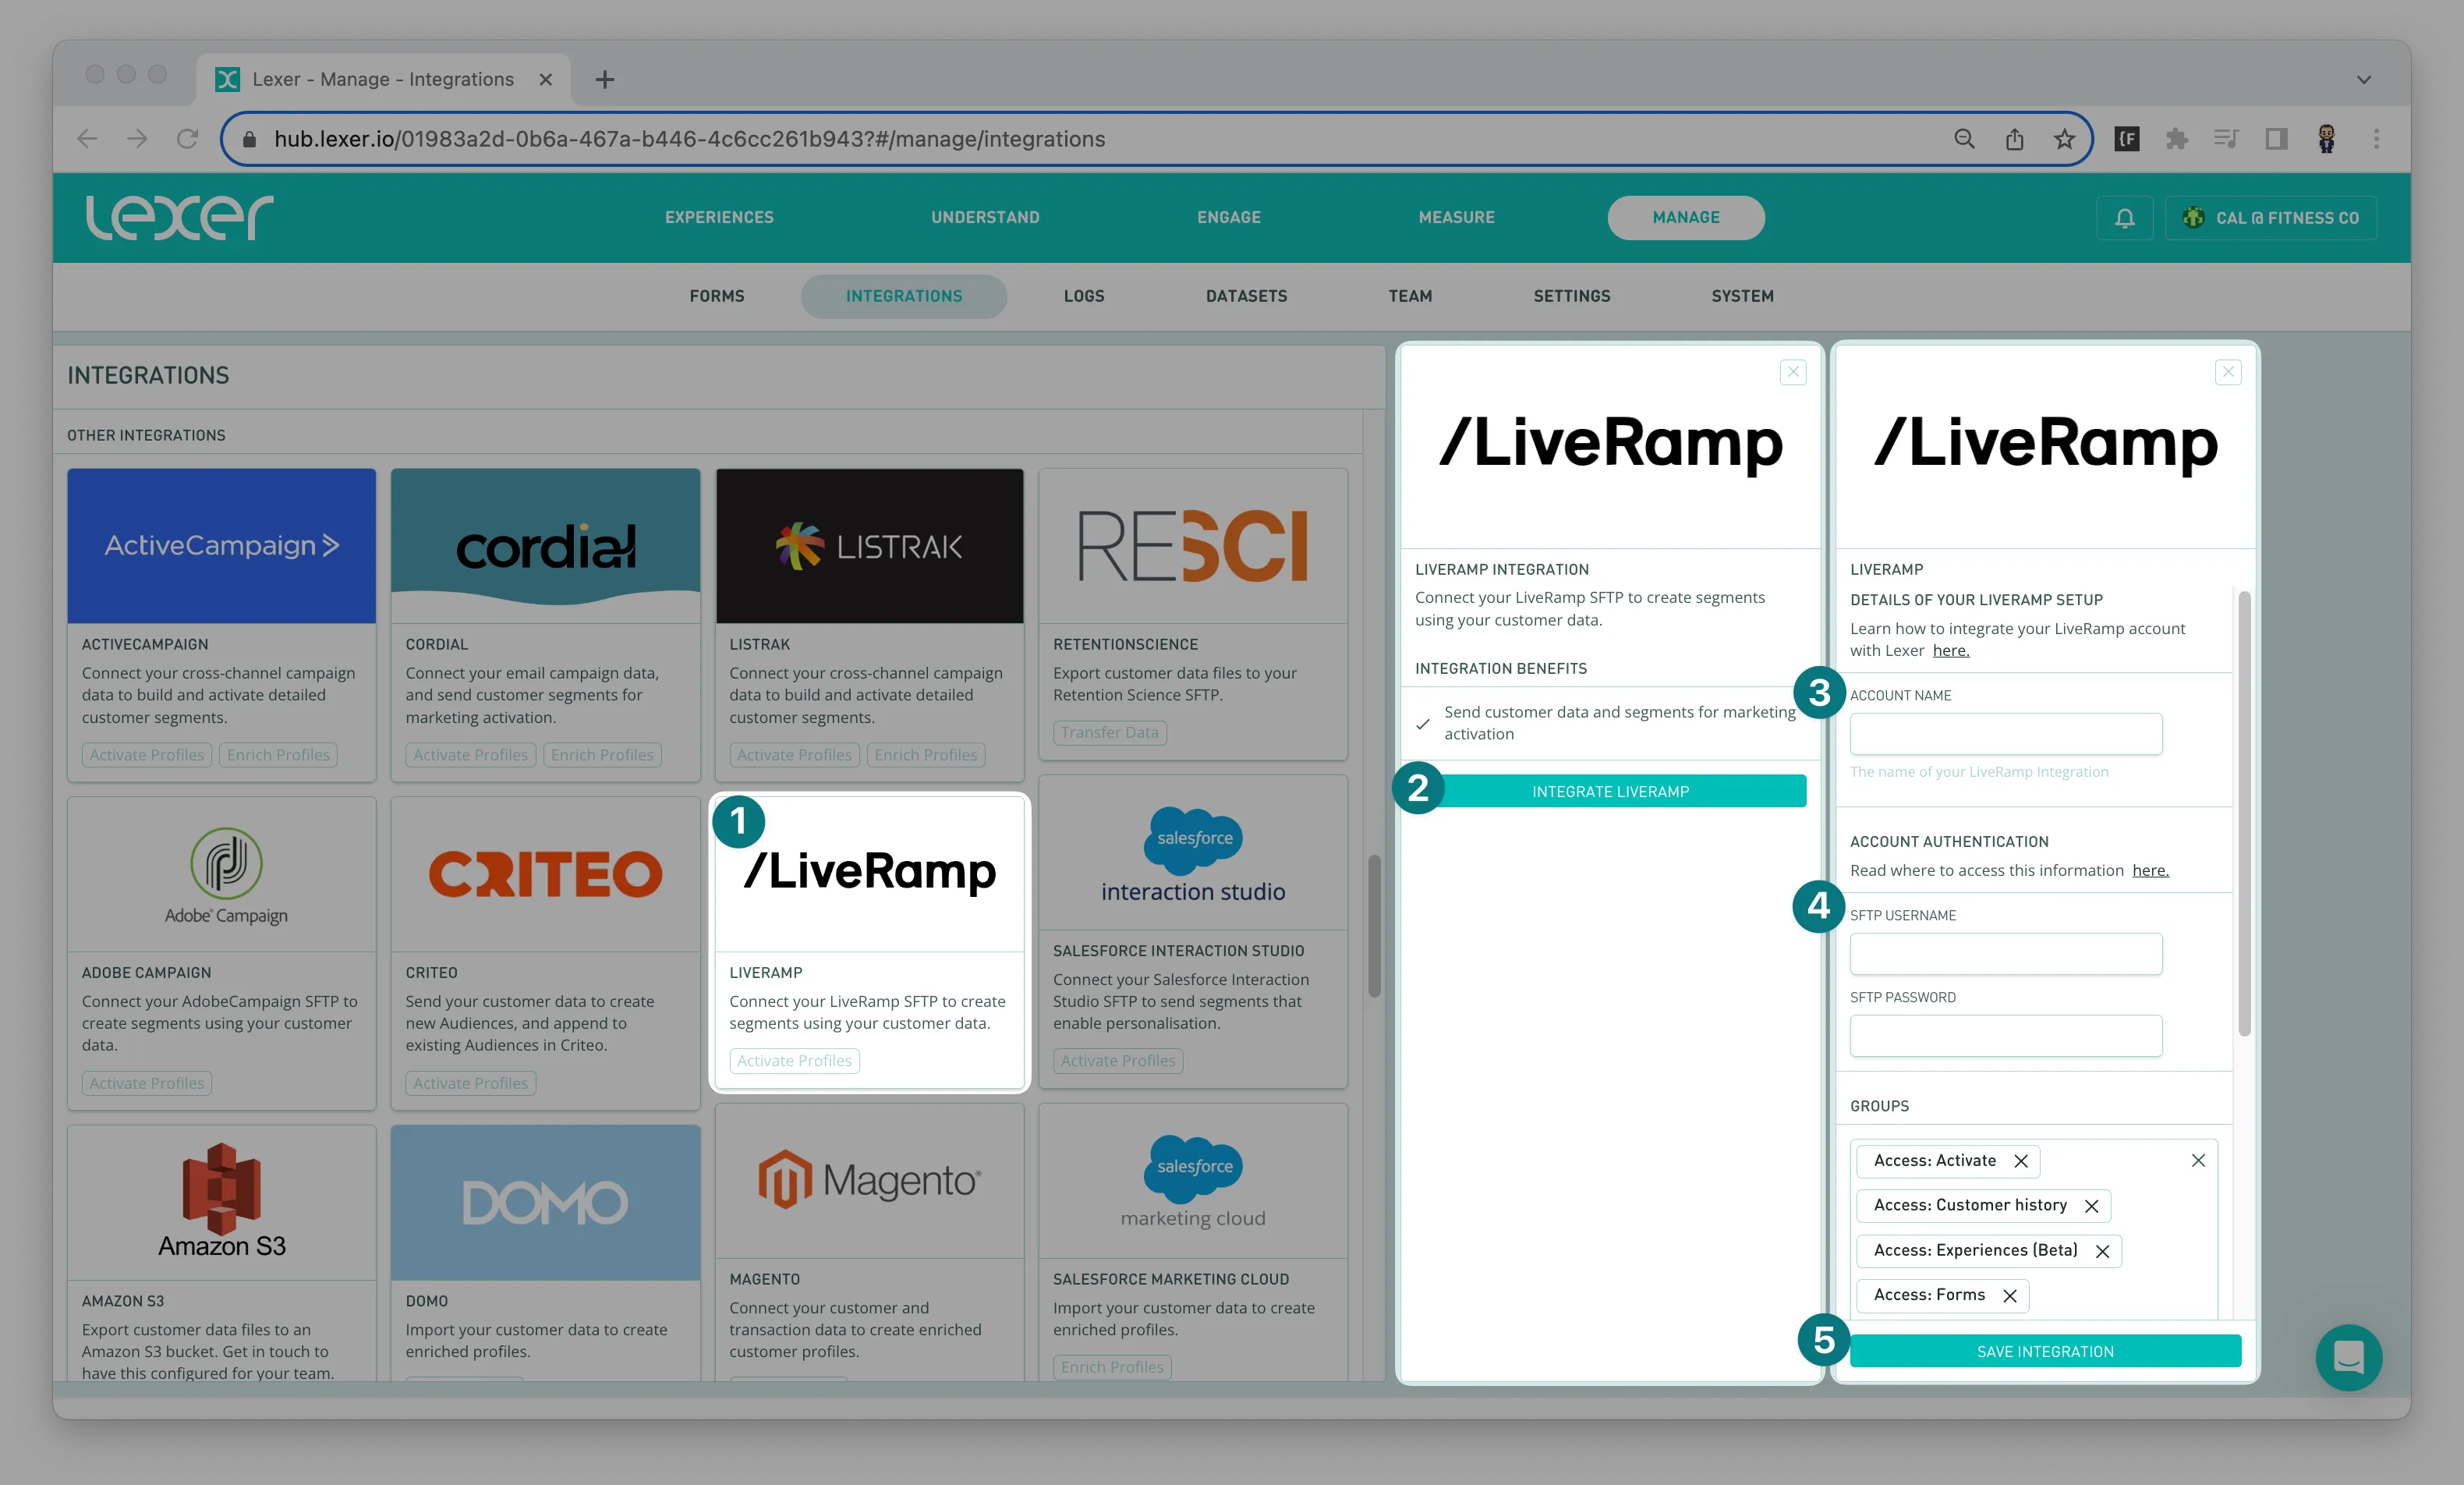Click the SFTP USERNAME input field
The width and height of the screenshot is (2464, 1485).
tap(2005, 954)
